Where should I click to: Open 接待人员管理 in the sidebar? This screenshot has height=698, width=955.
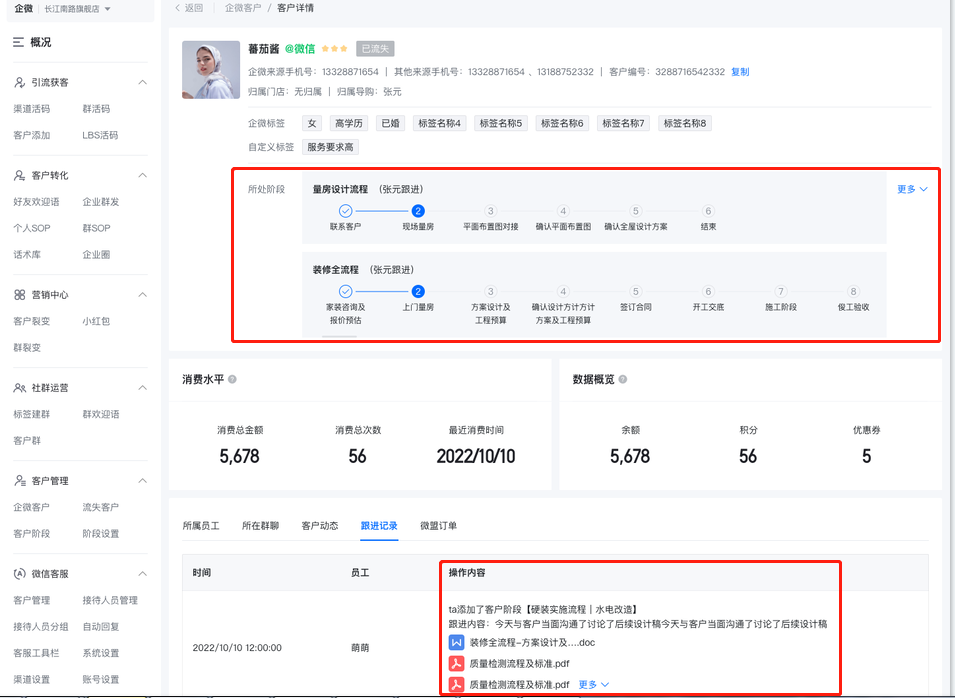coord(110,601)
